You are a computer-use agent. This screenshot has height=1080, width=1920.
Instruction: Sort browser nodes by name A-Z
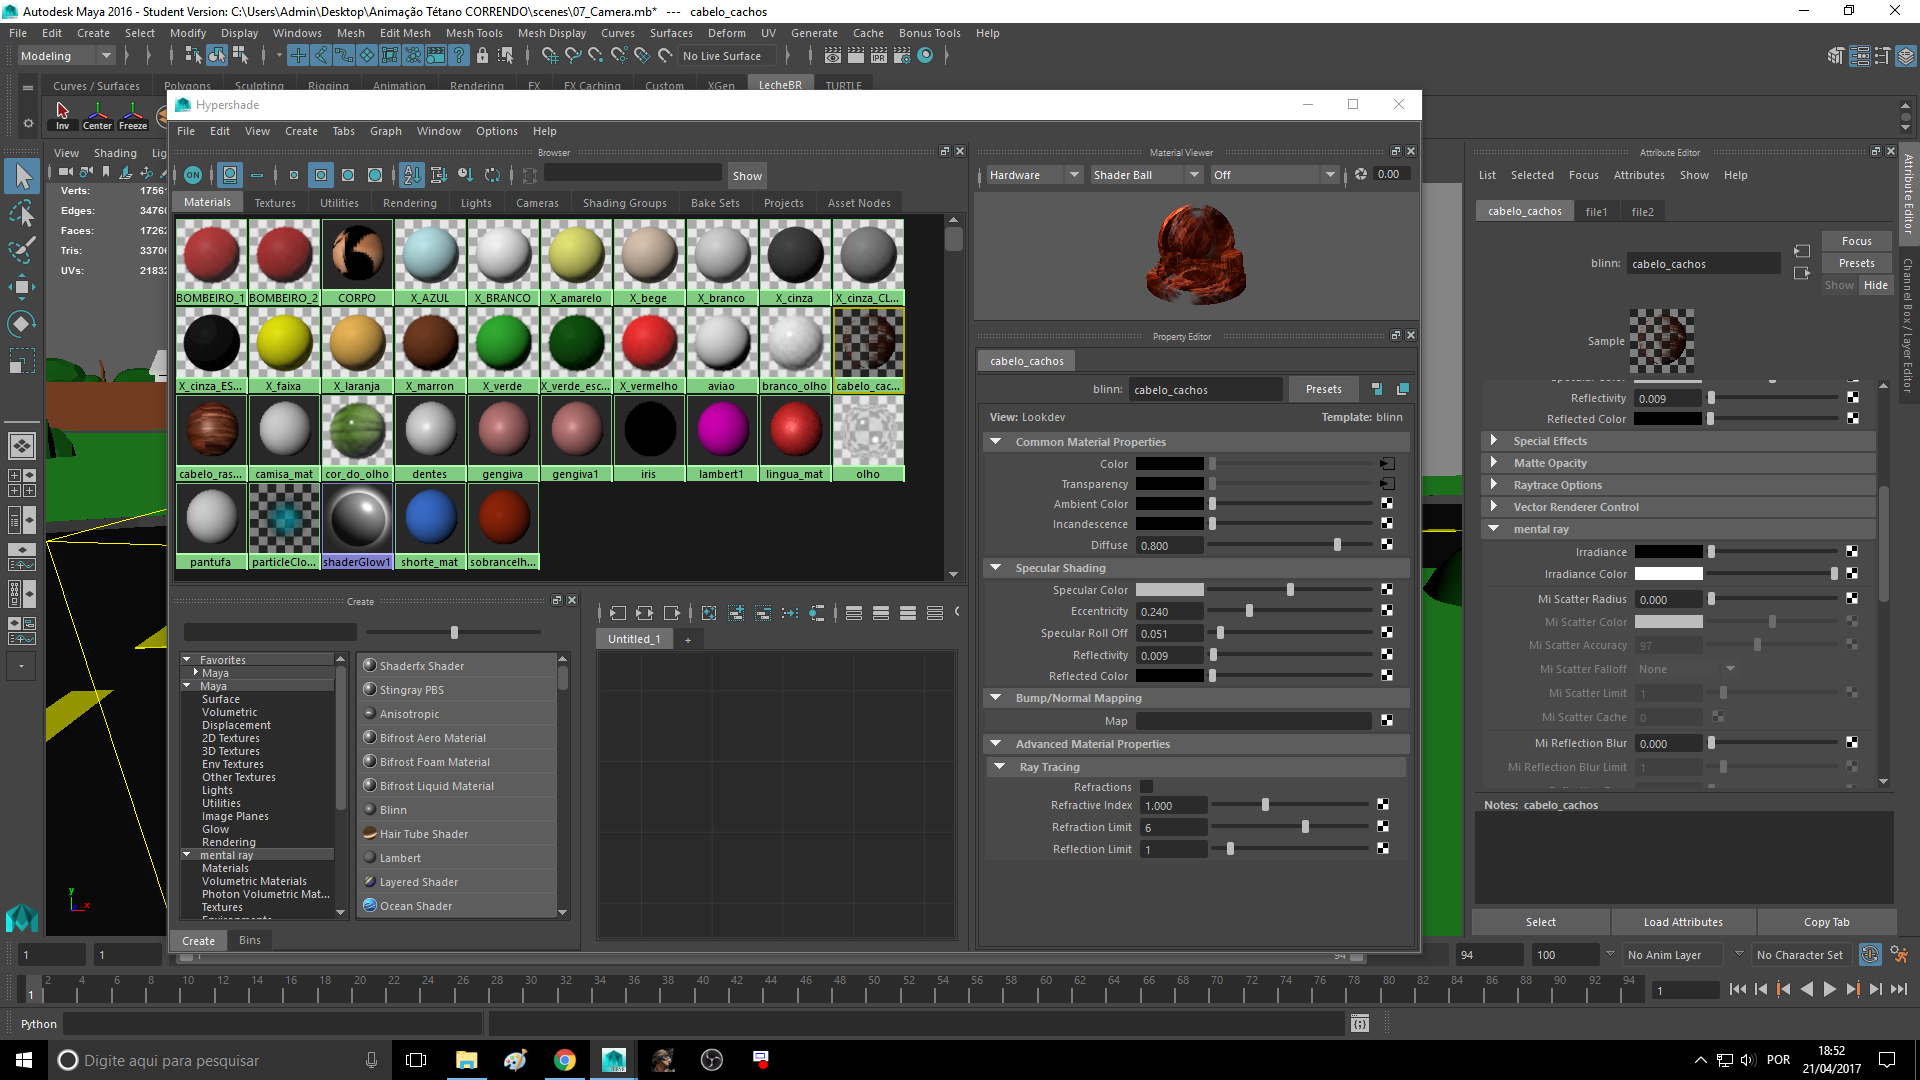tap(412, 175)
